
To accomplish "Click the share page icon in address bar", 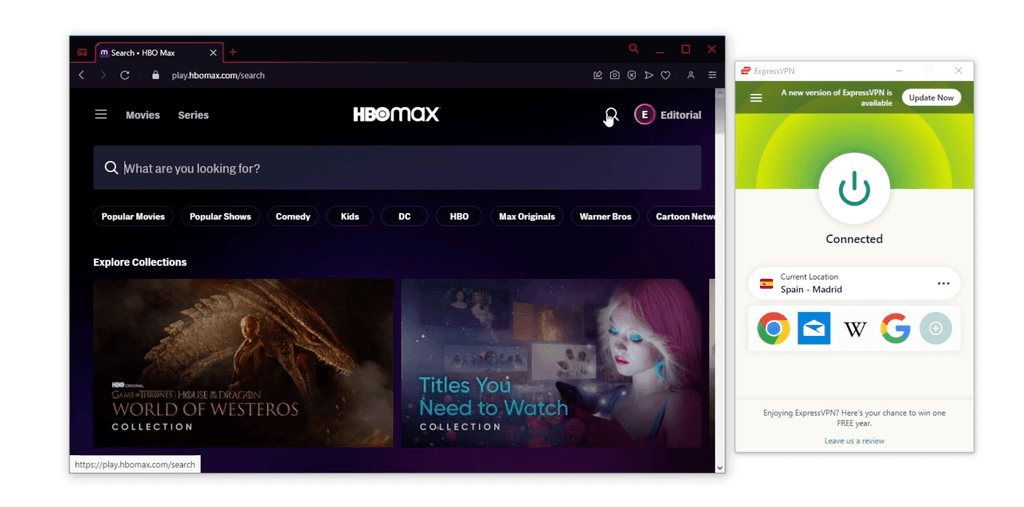I will 598,75.
